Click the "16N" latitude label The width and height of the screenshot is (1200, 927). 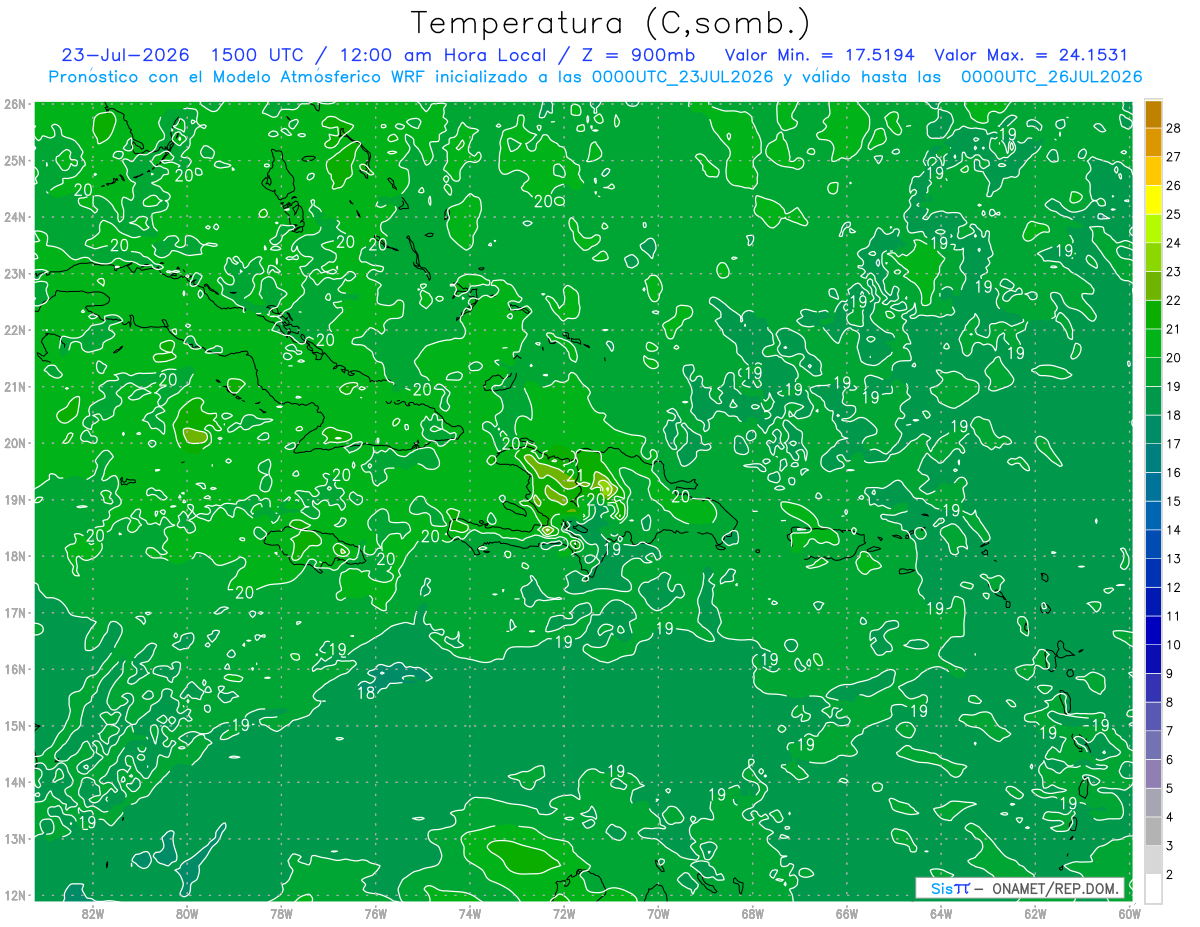15,669
